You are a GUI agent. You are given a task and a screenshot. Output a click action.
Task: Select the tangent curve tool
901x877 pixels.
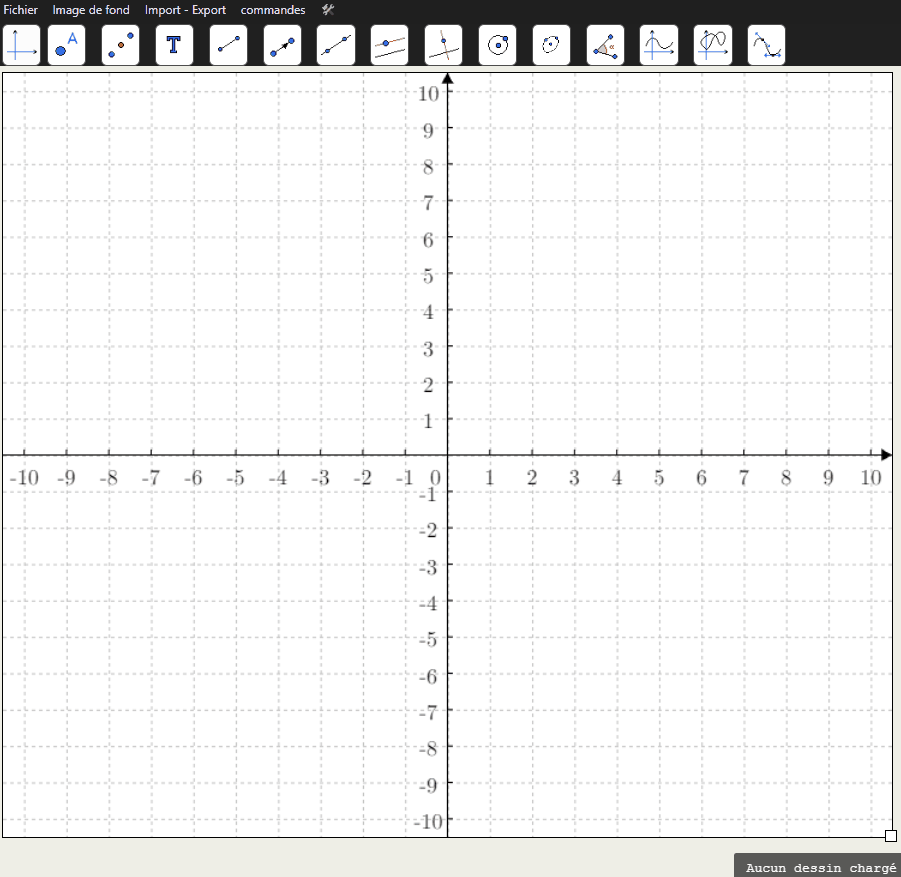766,45
